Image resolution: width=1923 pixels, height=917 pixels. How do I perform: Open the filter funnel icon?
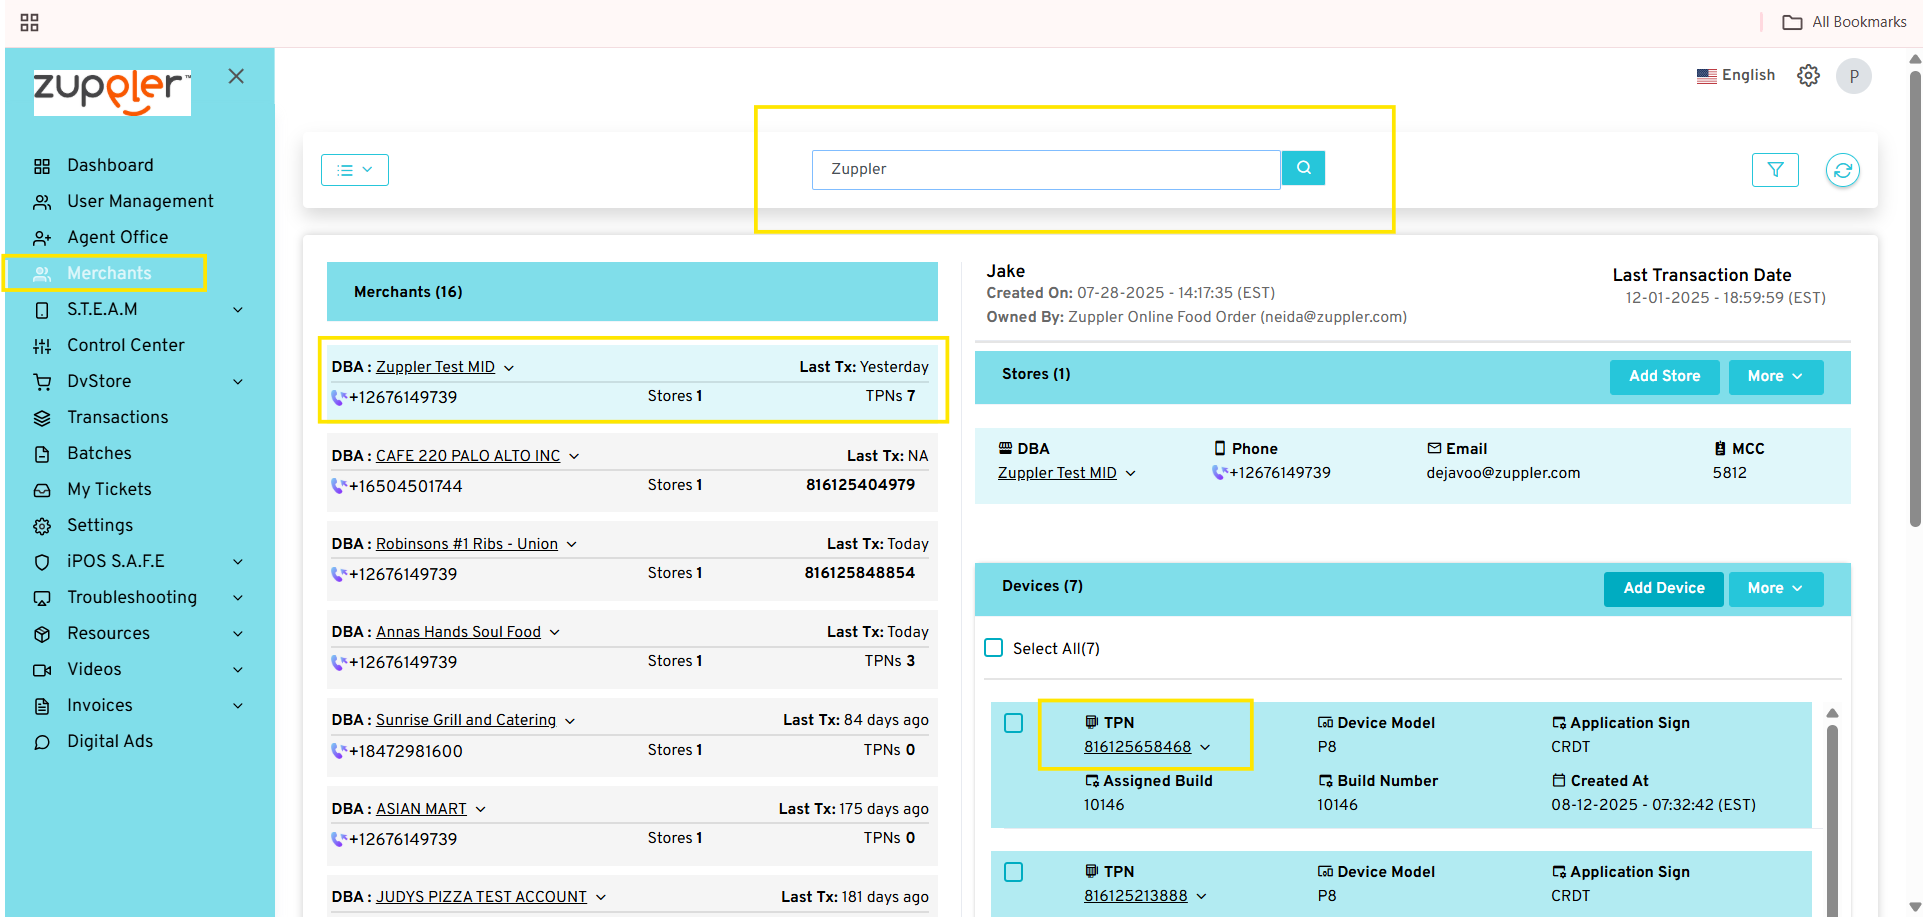click(x=1775, y=170)
